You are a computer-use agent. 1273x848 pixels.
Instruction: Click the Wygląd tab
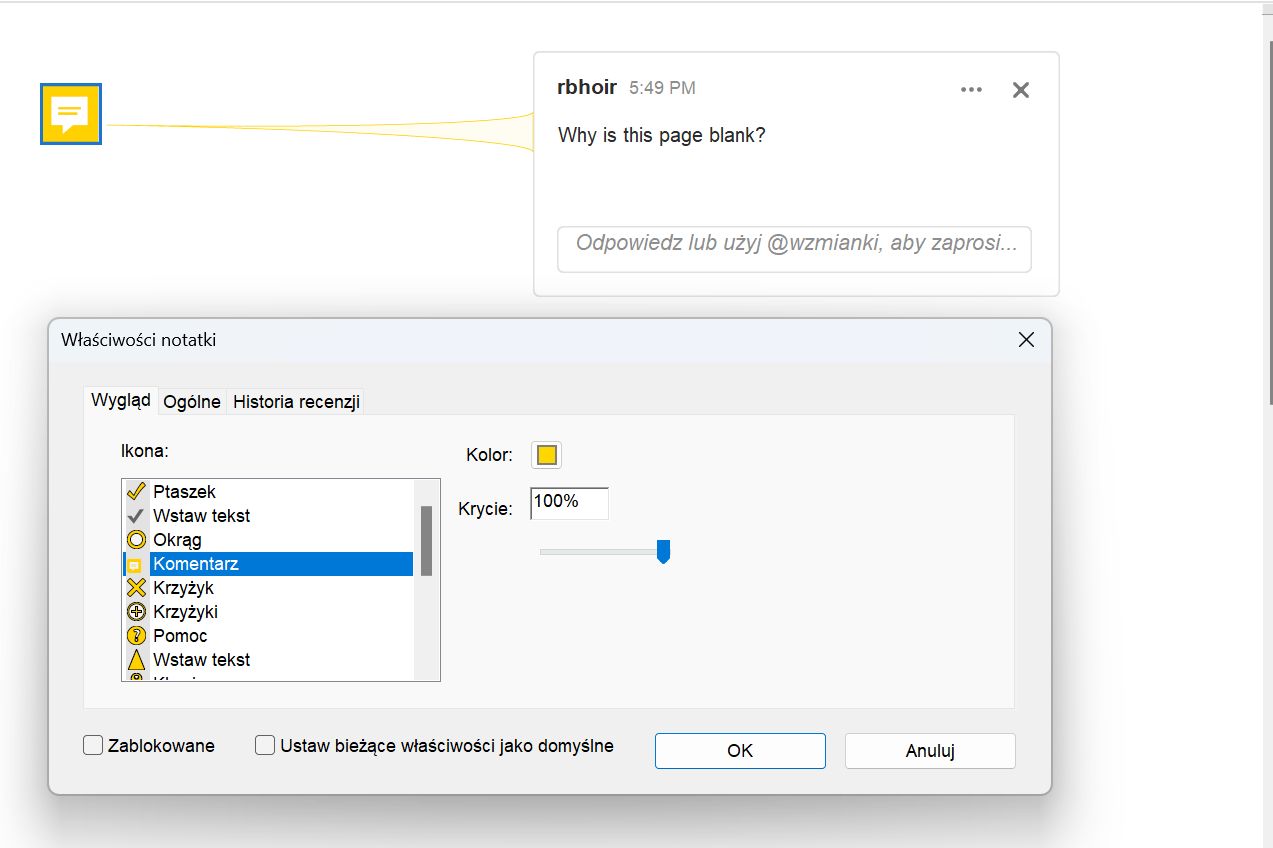(x=121, y=401)
